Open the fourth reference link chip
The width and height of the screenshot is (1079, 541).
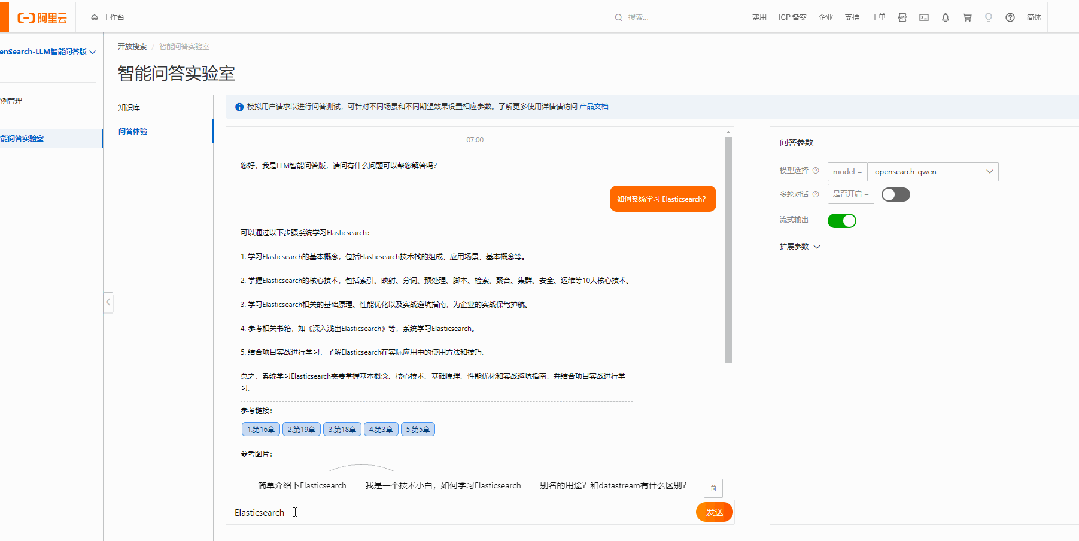coord(381,429)
